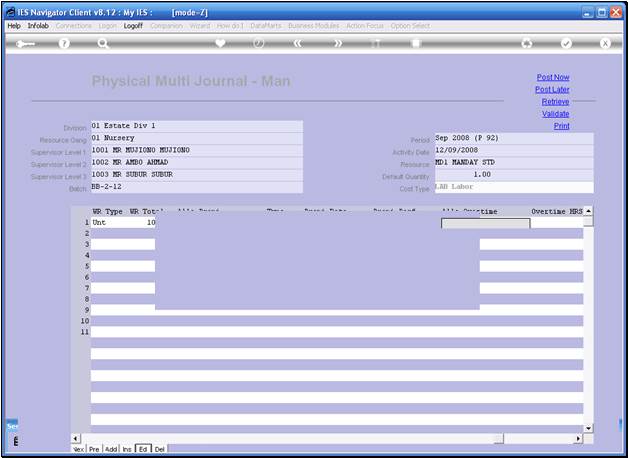Click the horizontal scrollbar left arrow
628x458 pixels.
tap(76, 439)
